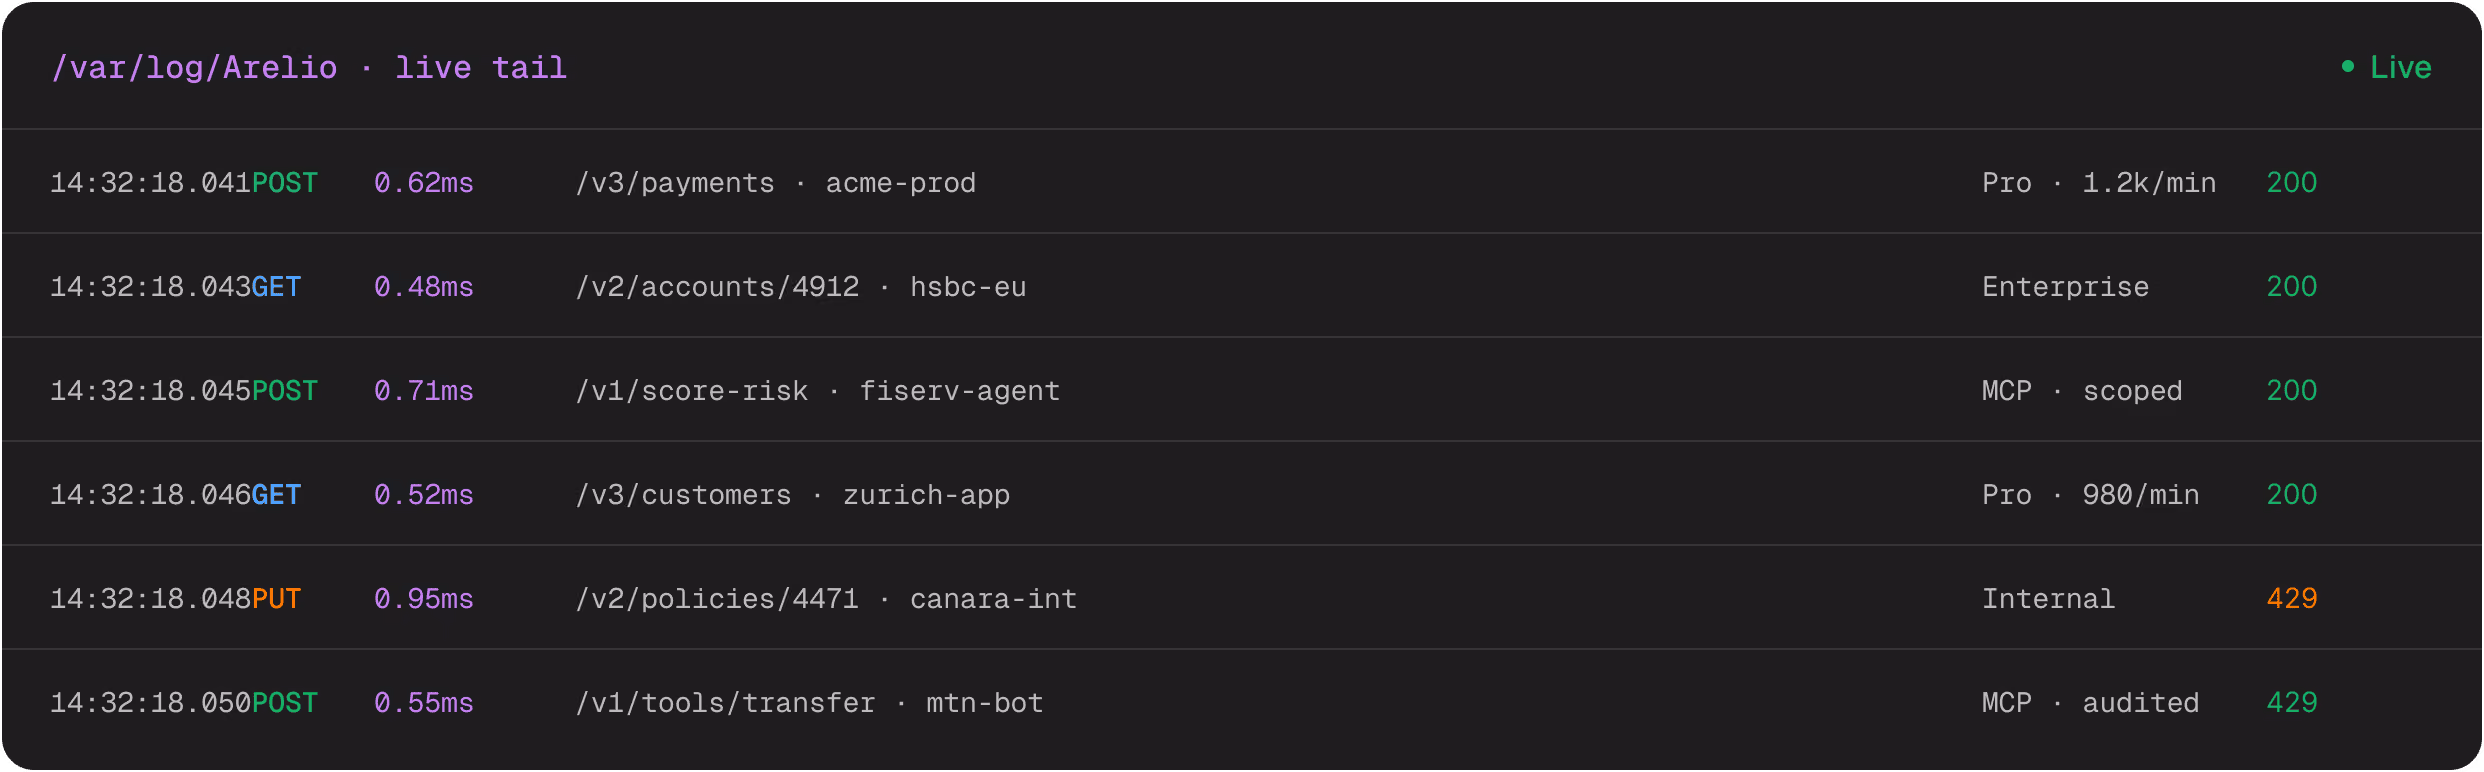Click the MCP · scoped tier label
Image resolution: width=2484 pixels, height=772 pixels.
[2082, 391]
